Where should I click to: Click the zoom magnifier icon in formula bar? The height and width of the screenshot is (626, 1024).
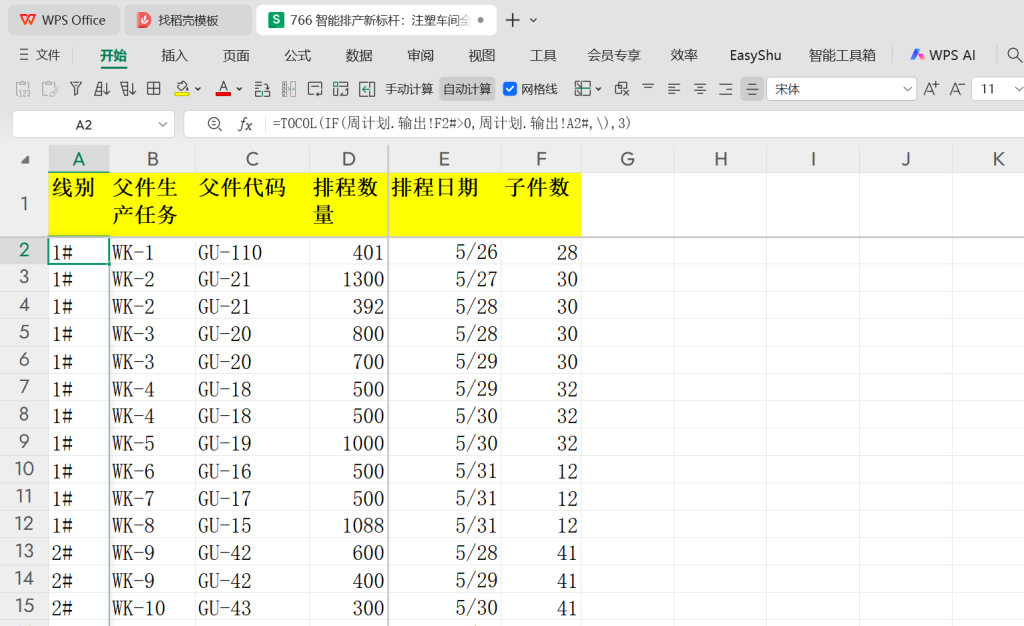(x=214, y=124)
